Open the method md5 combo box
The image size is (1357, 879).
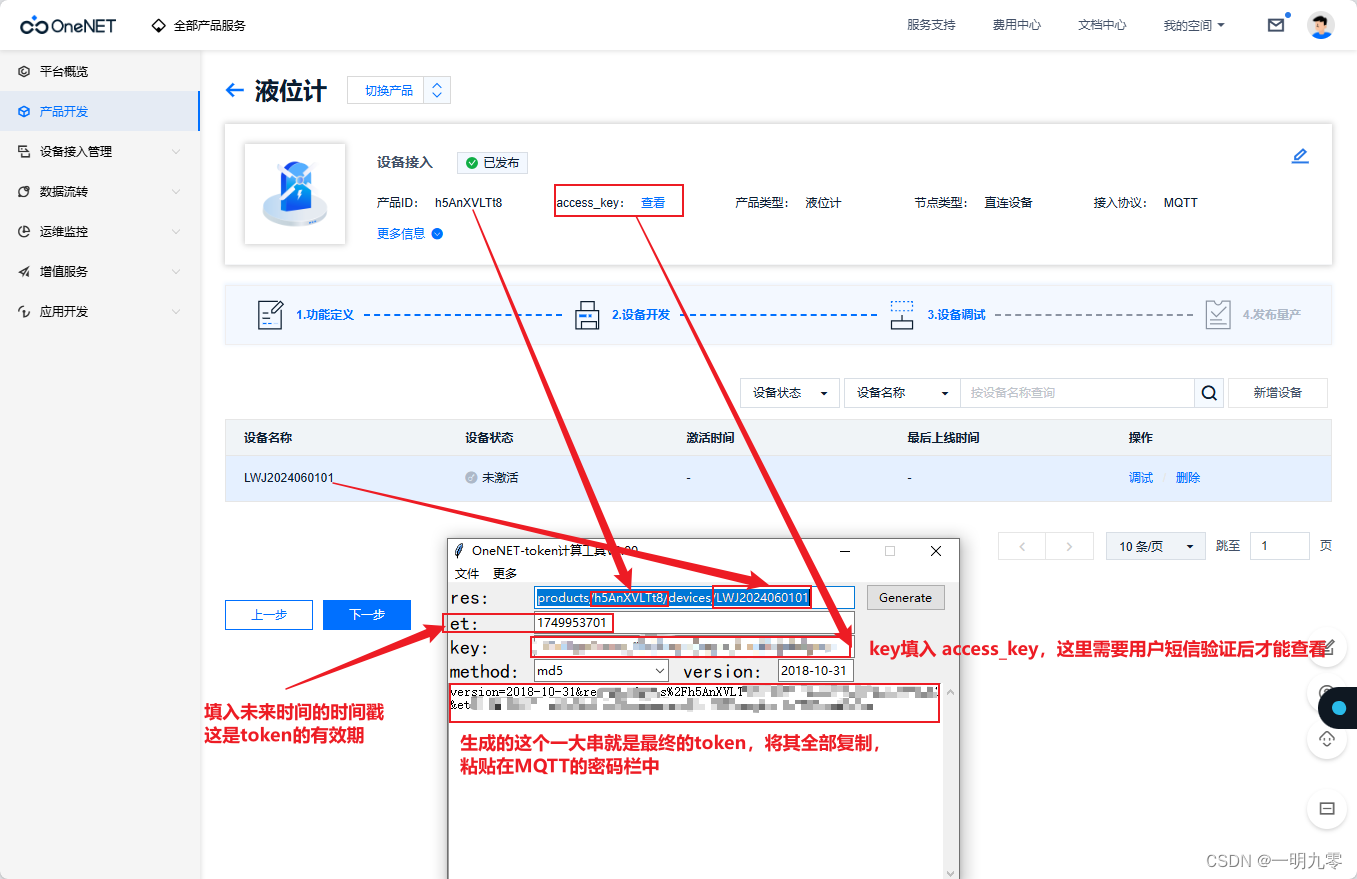[x=601, y=671]
